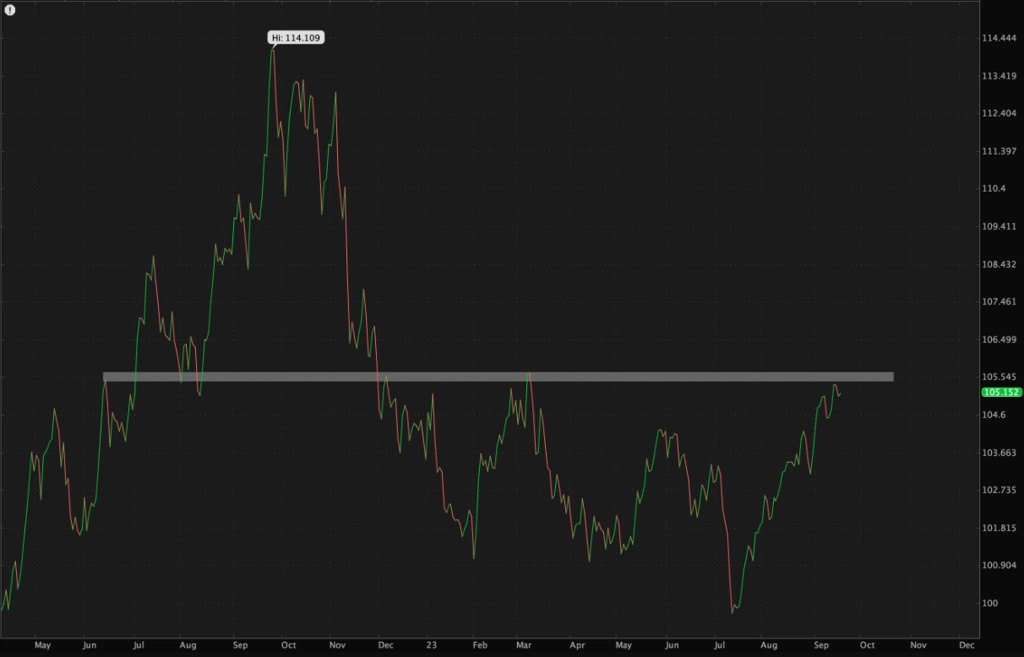Click the green 105.152 current price tag
This screenshot has width=1024, height=657.
coord(1001,393)
